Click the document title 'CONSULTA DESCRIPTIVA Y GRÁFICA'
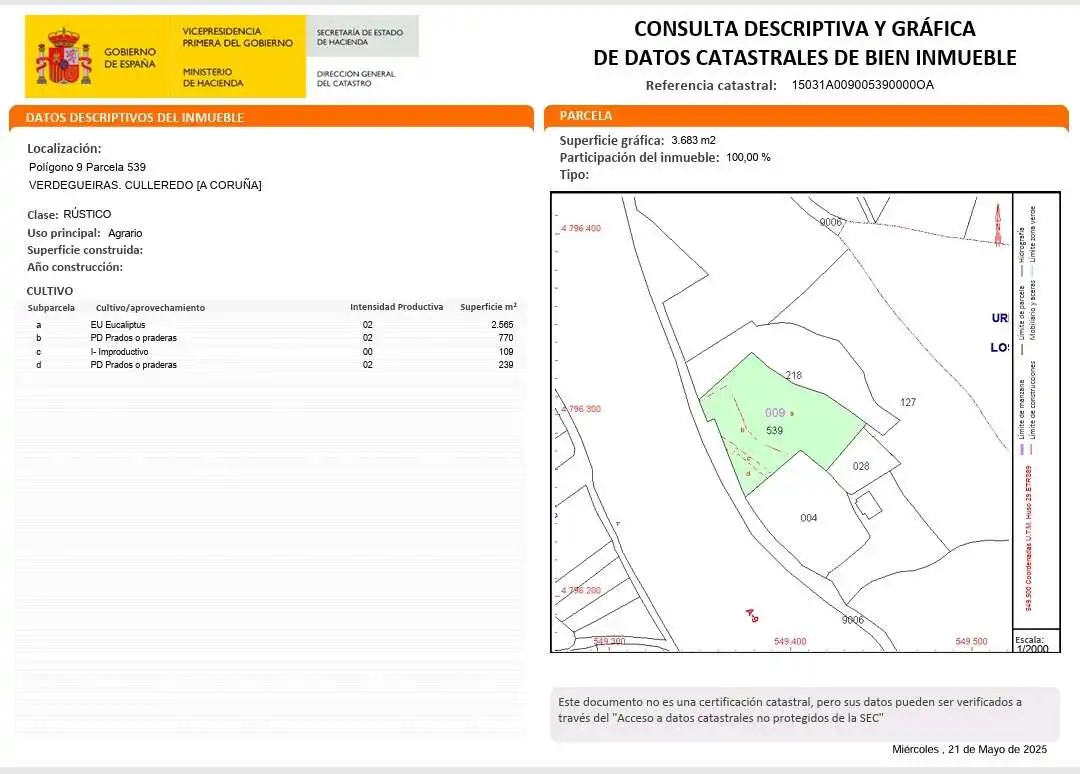 point(804,28)
